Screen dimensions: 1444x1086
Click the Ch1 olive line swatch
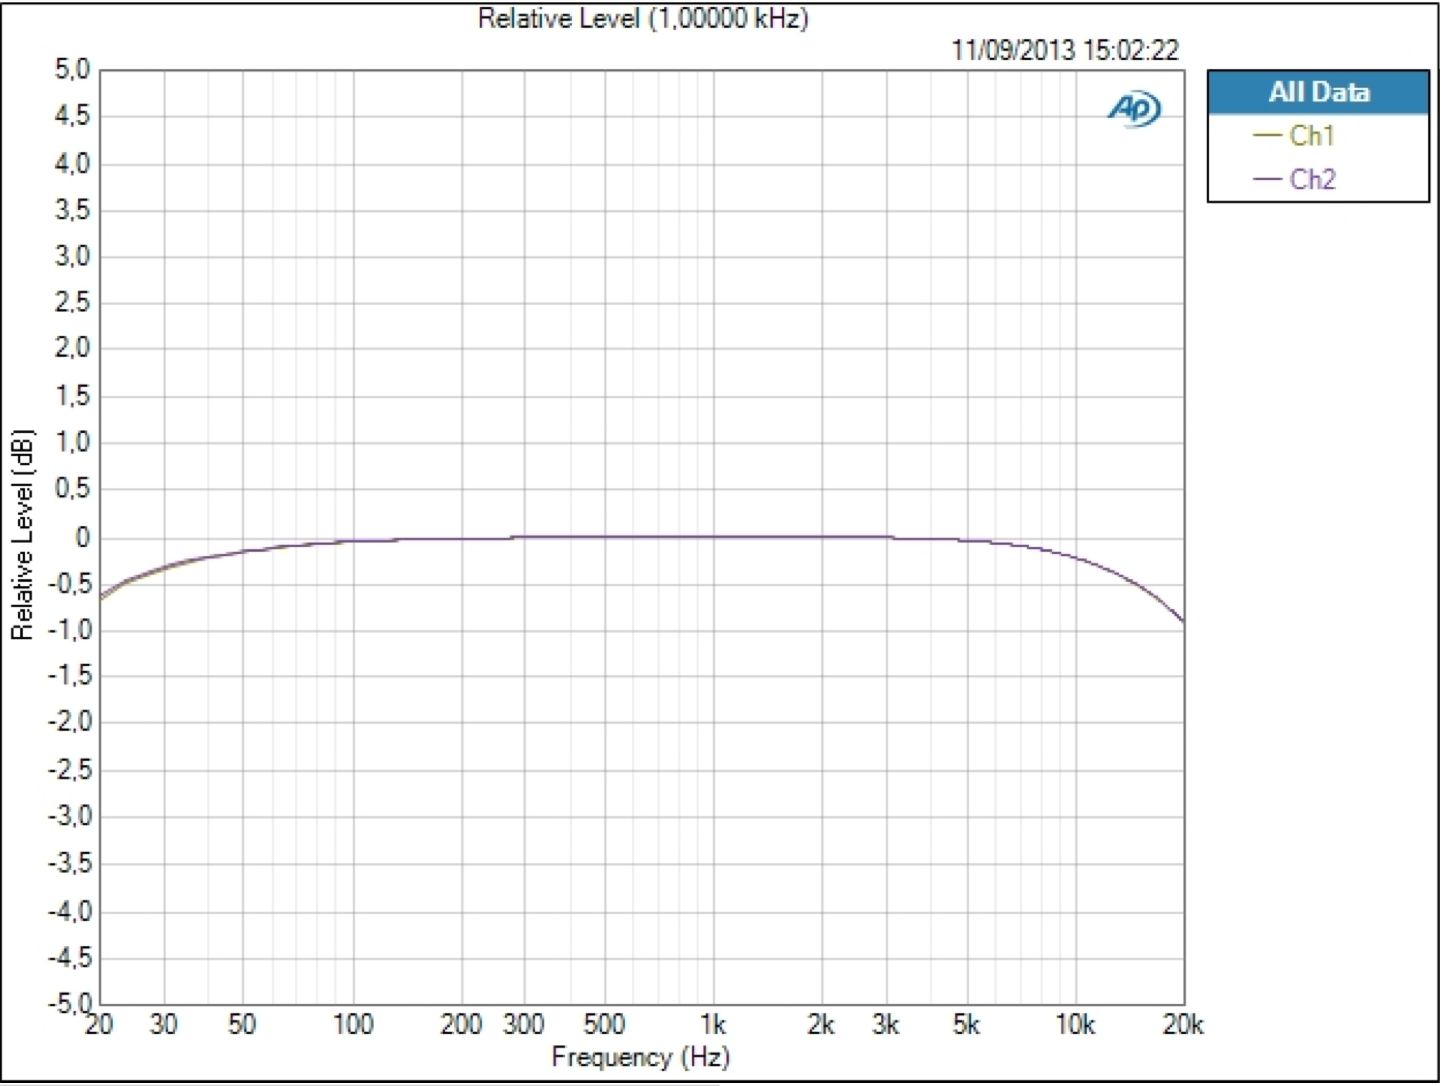[x=1267, y=135]
